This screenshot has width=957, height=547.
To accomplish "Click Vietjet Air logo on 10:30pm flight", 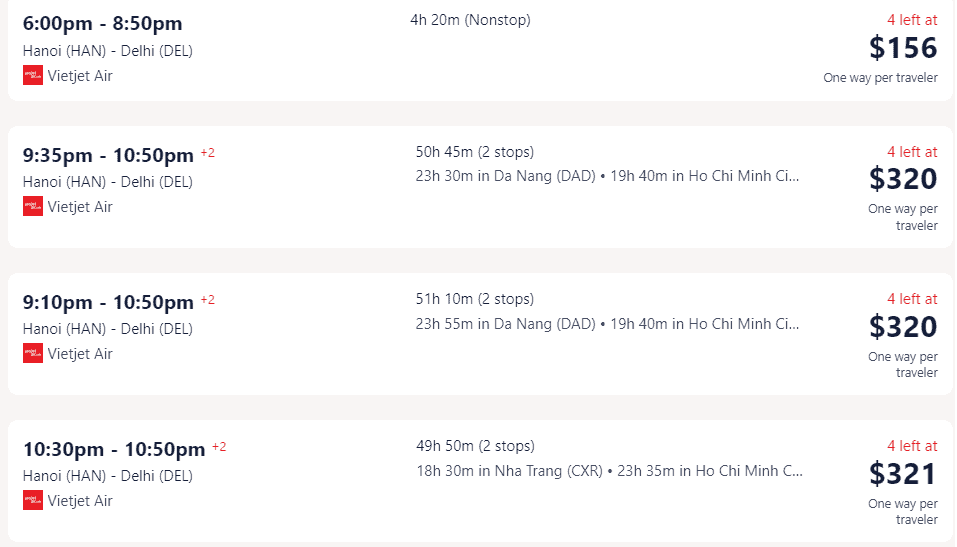I will coord(33,501).
